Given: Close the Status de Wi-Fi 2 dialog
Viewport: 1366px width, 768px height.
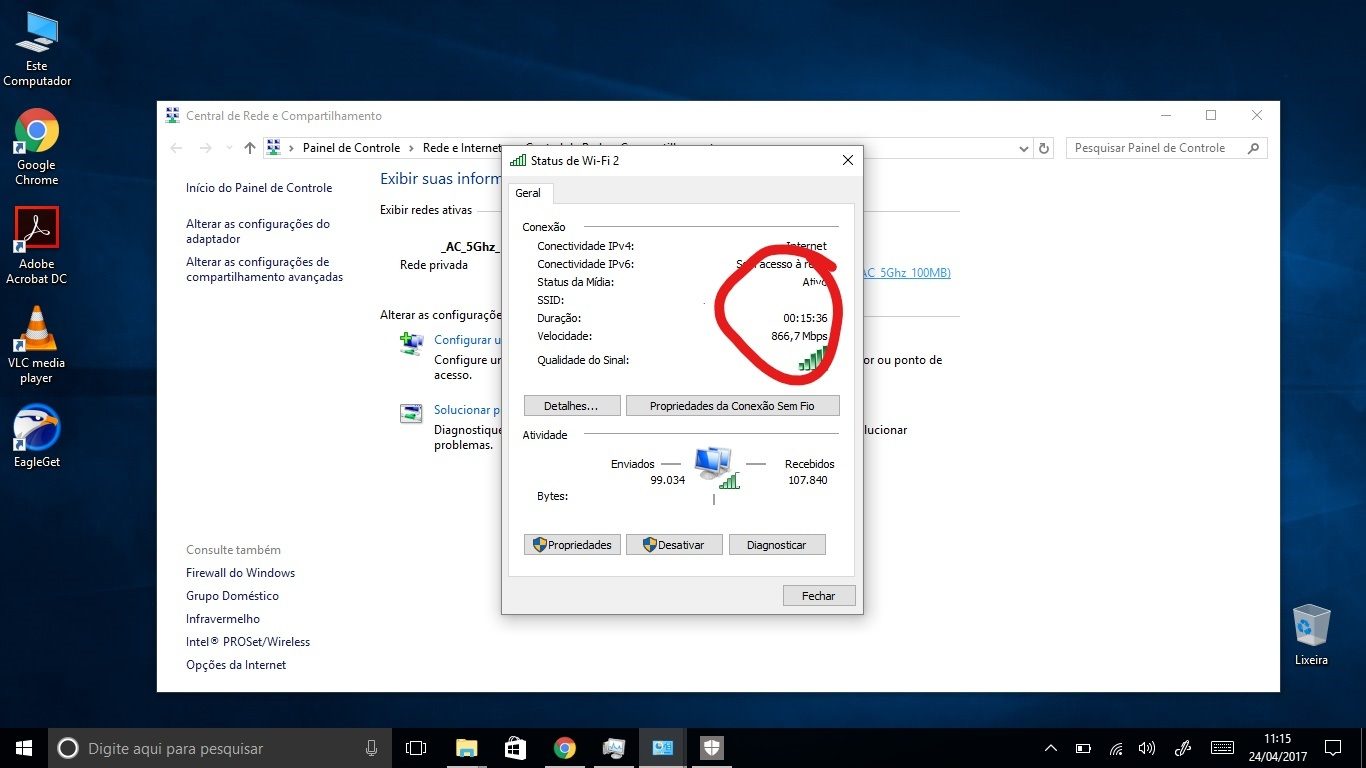Looking at the screenshot, I should pos(847,160).
